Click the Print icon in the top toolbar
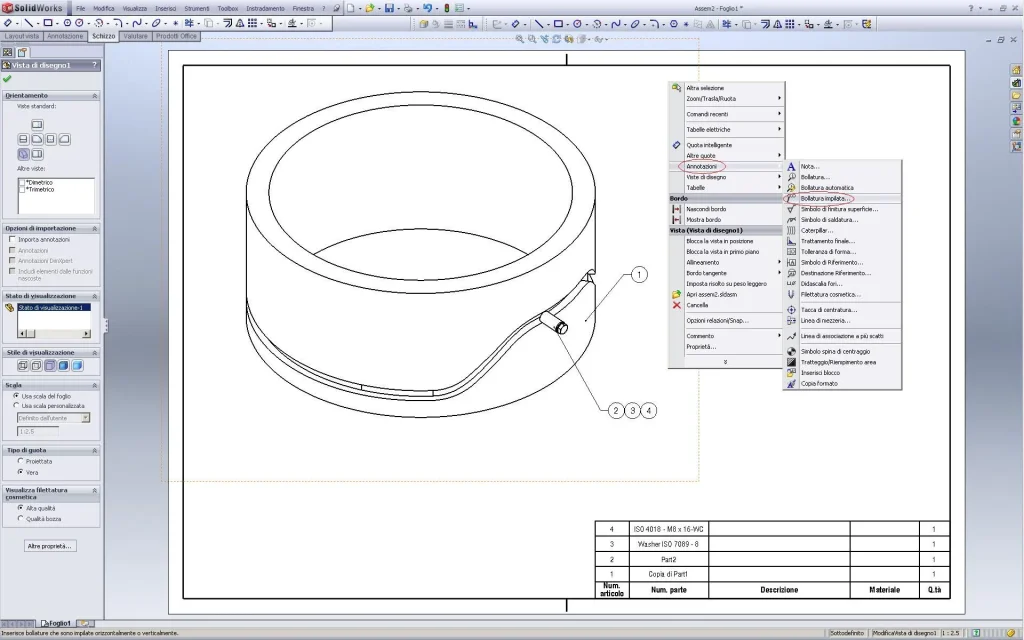 [408, 8]
